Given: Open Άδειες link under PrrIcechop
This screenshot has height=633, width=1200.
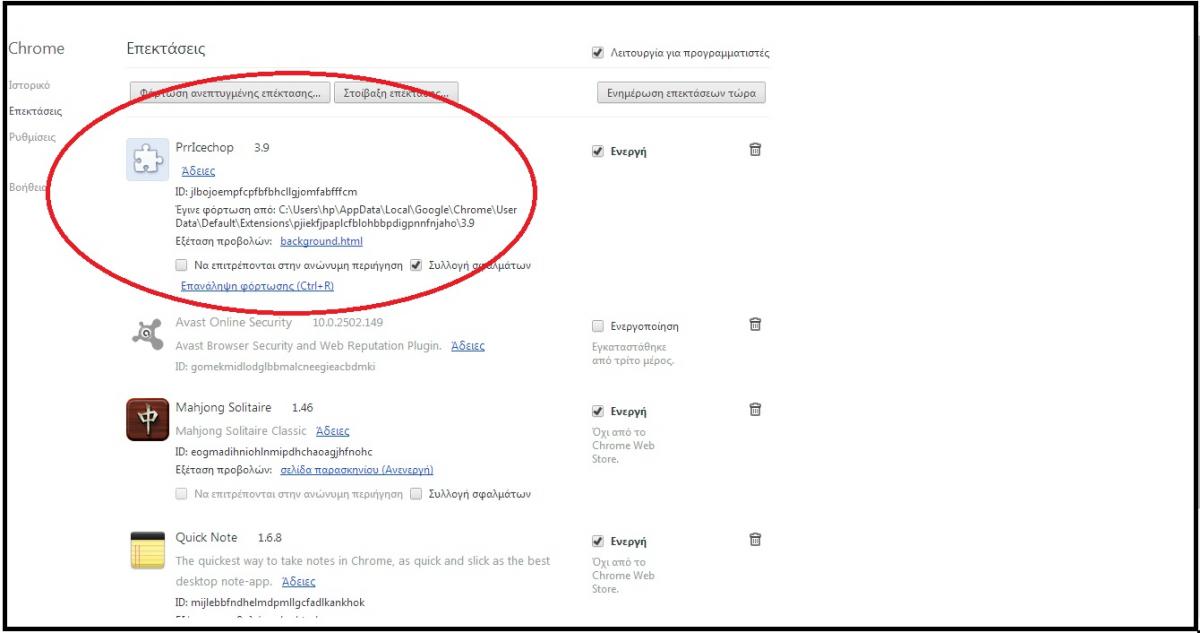Looking at the screenshot, I should 198,171.
